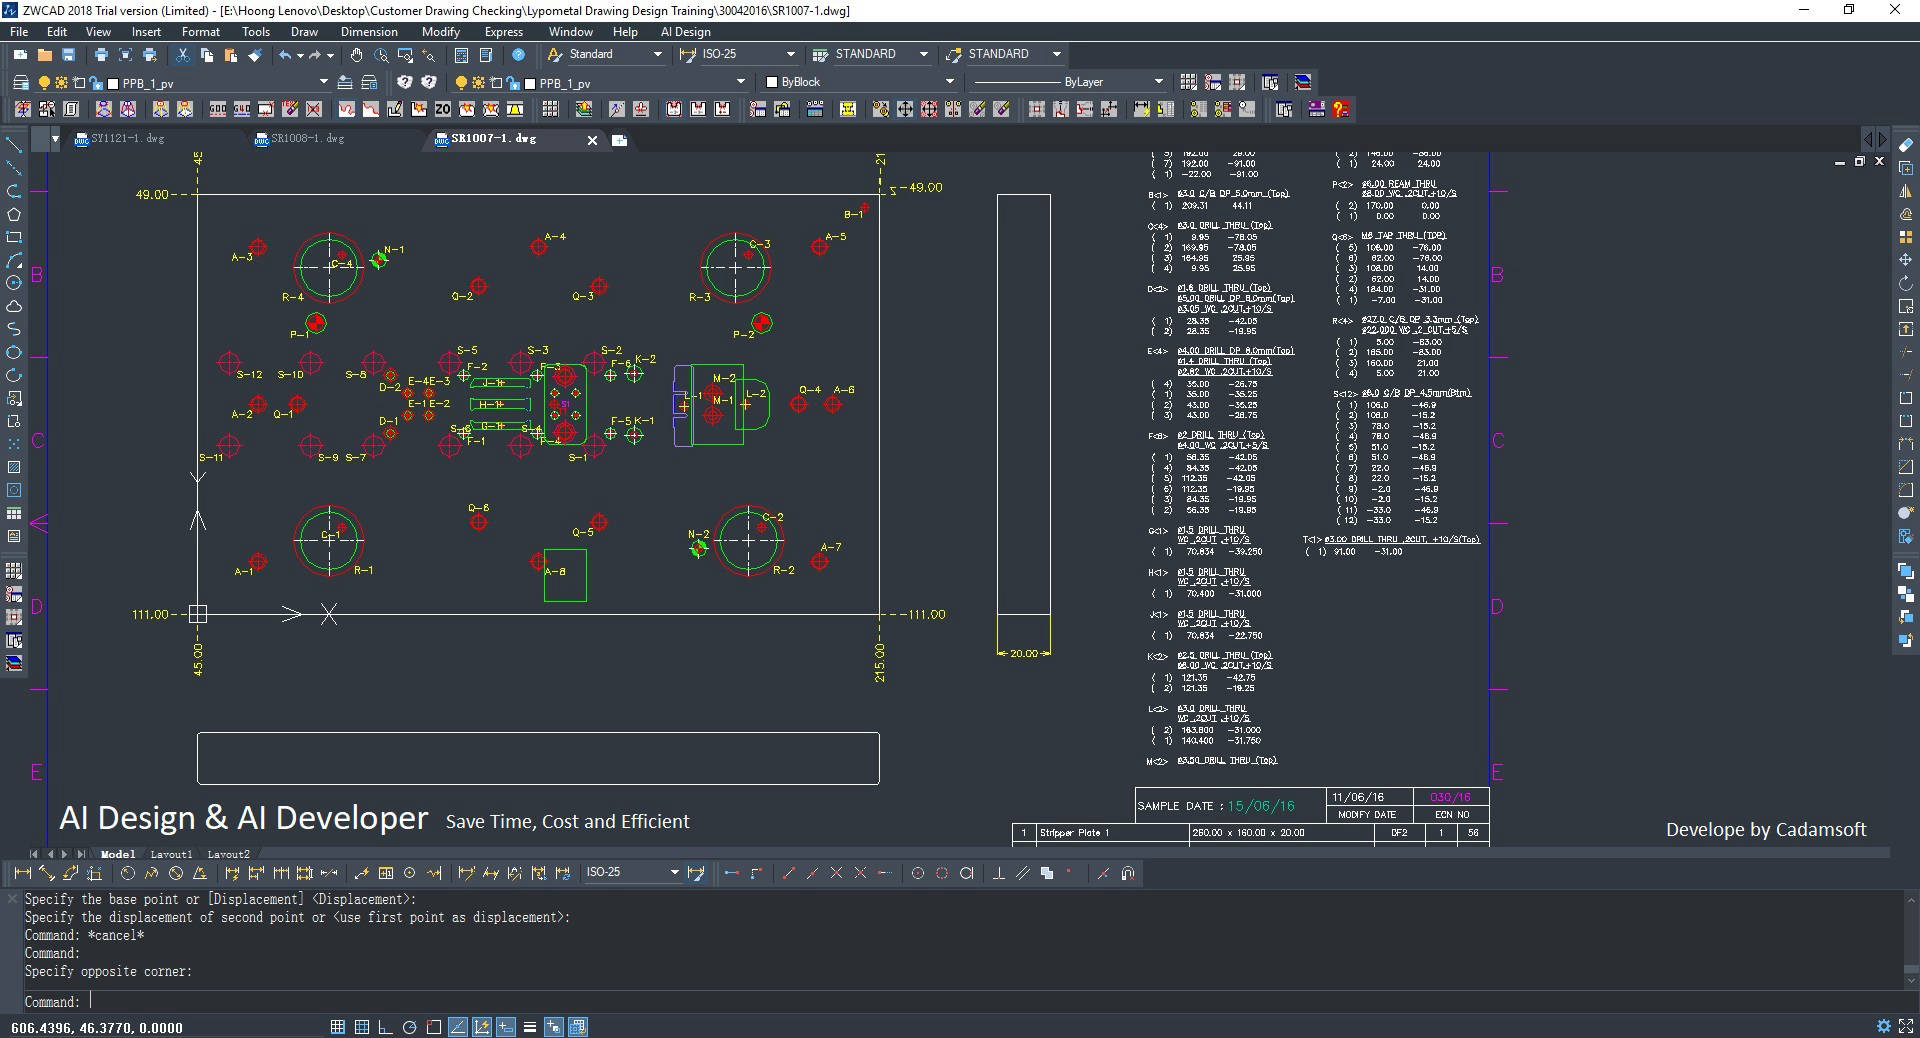Image resolution: width=1920 pixels, height=1038 pixels.
Task: Expand the PPB_1_pv layer dropdown
Action: (323, 82)
